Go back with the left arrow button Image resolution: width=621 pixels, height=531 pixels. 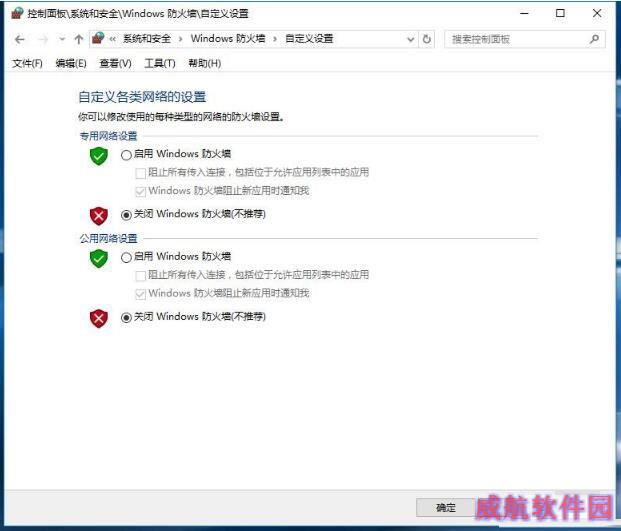19,39
